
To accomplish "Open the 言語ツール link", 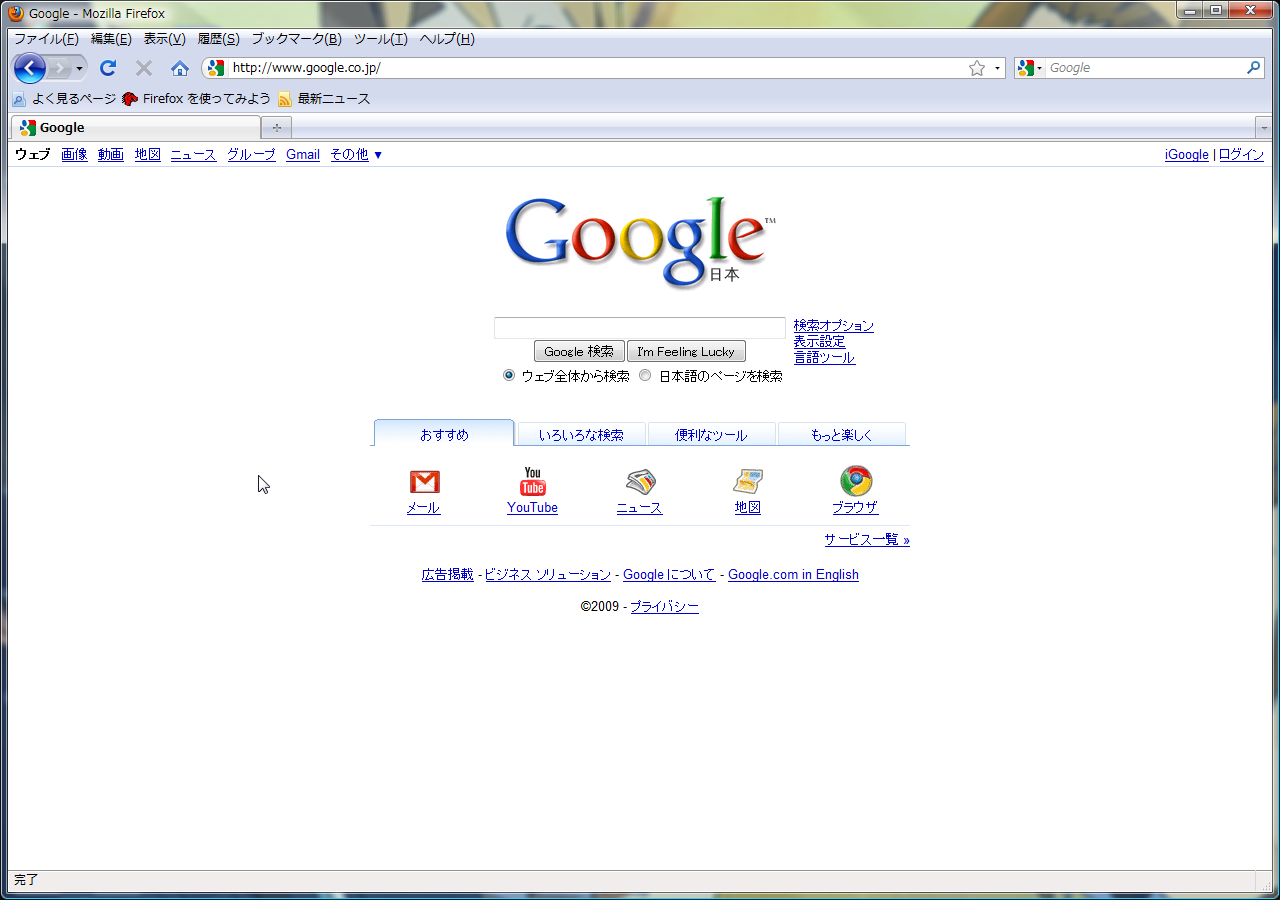I will (824, 357).
